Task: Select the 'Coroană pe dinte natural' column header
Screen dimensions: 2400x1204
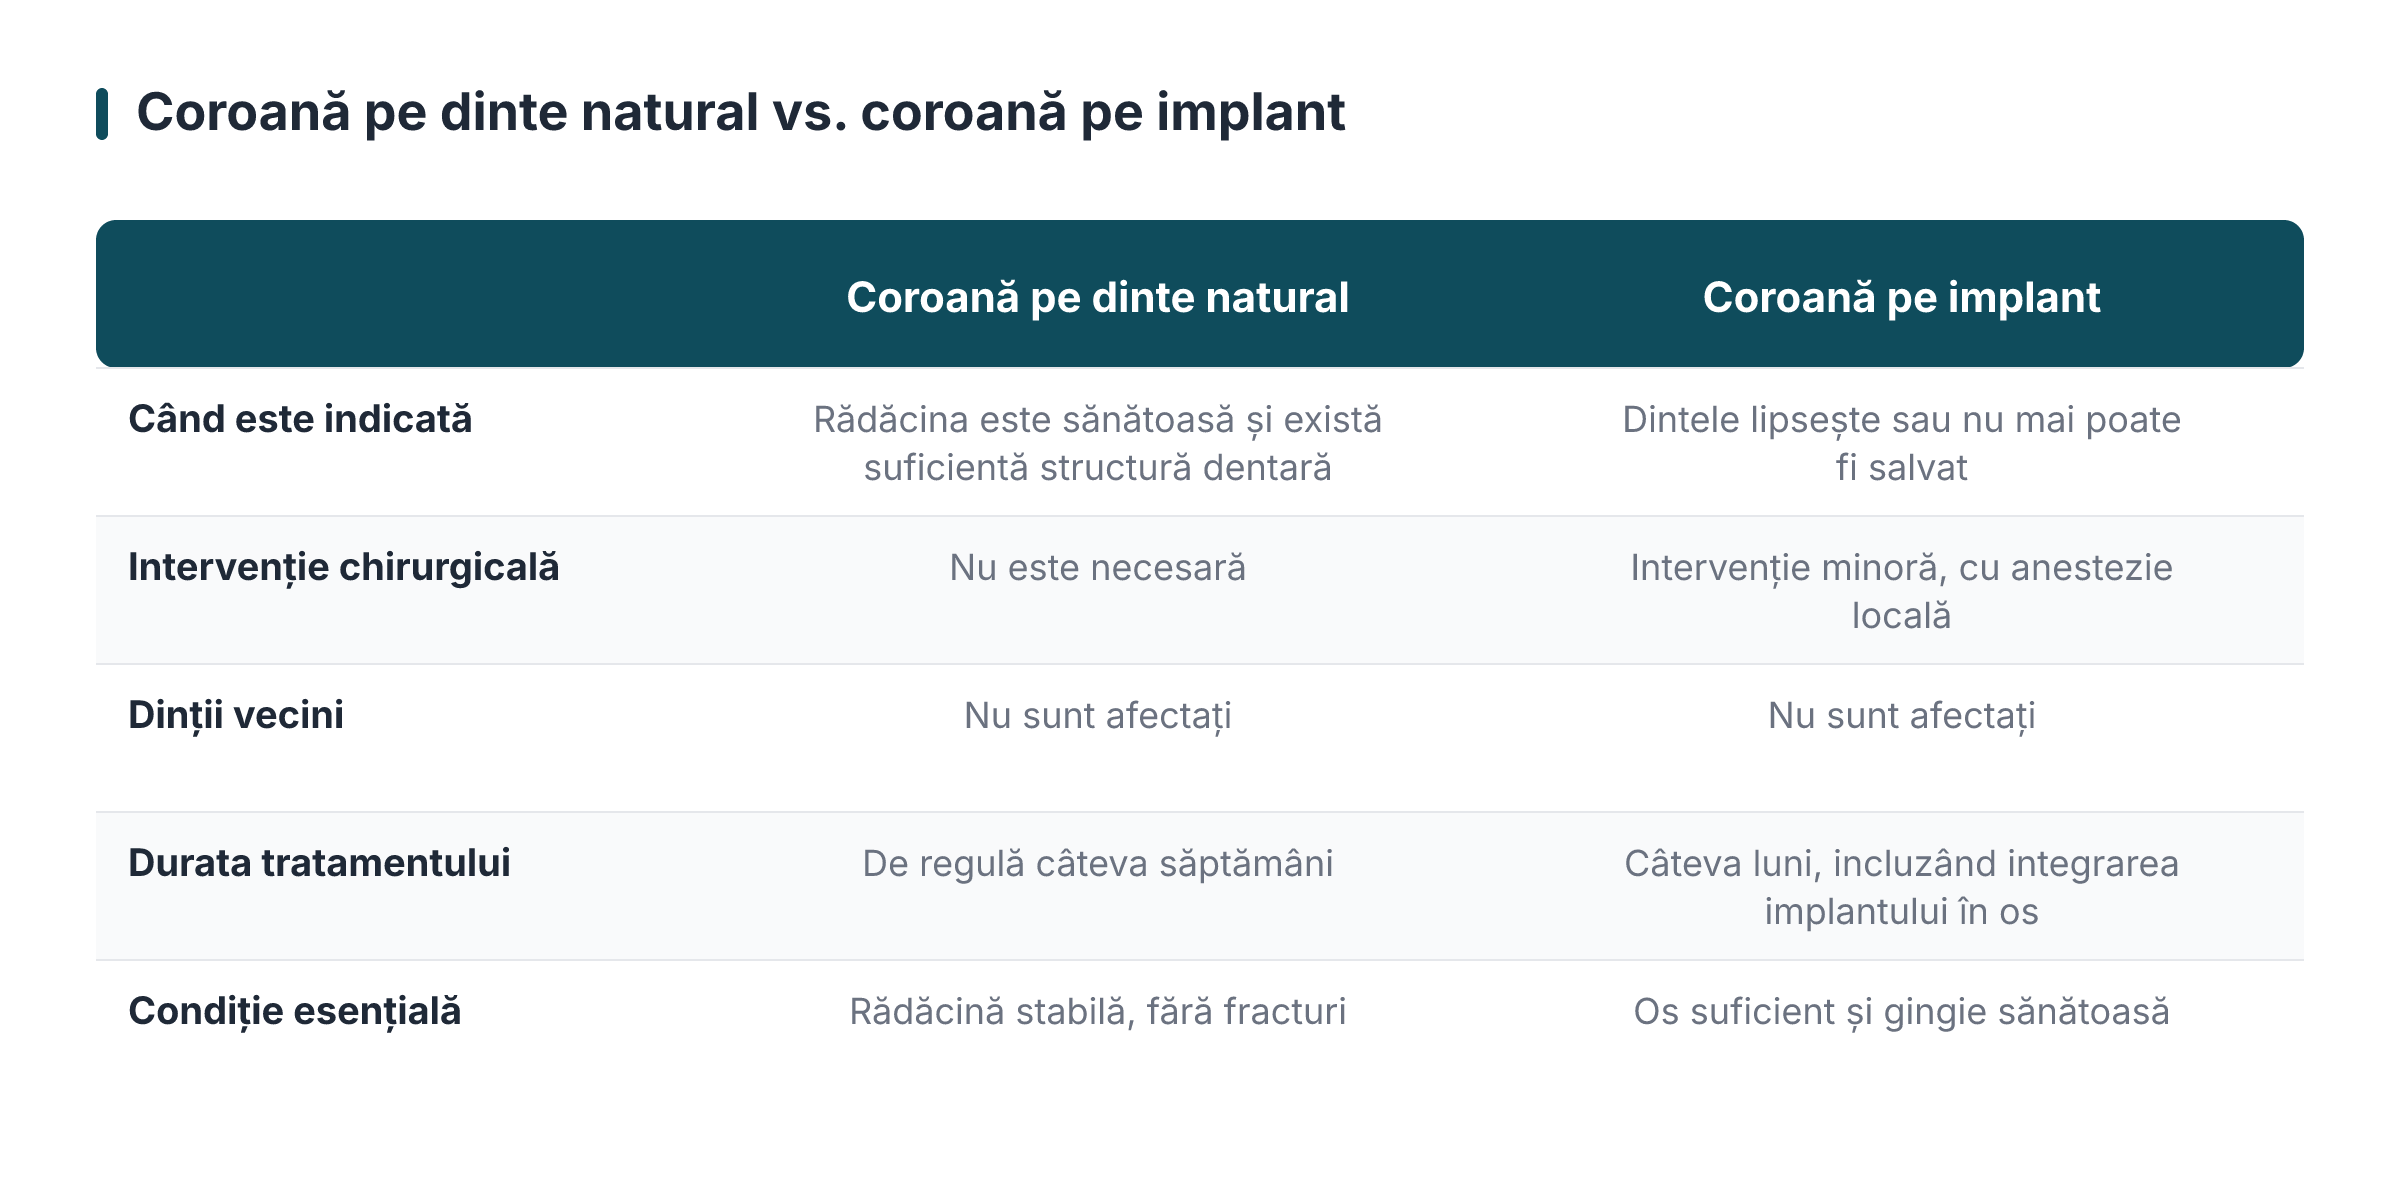Action: pyautogui.click(x=1098, y=298)
